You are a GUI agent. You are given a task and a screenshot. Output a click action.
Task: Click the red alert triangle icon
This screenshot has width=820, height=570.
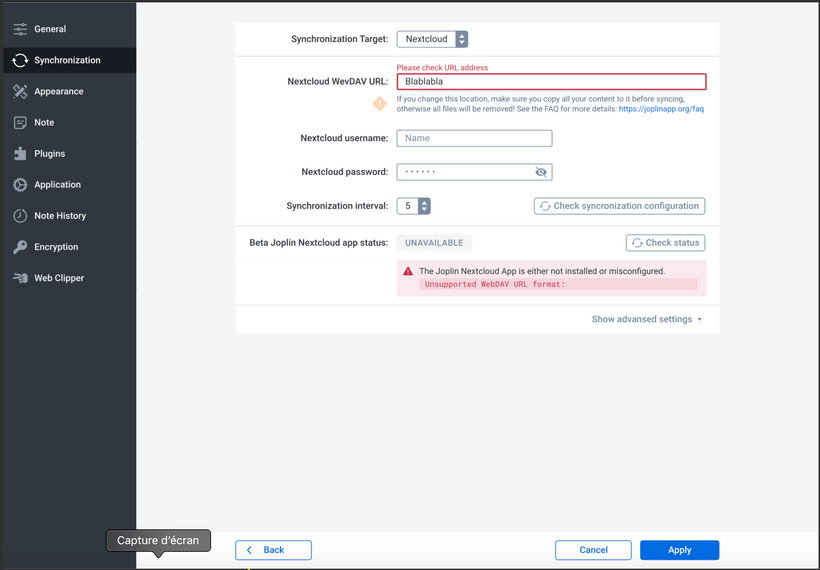pyautogui.click(x=408, y=271)
